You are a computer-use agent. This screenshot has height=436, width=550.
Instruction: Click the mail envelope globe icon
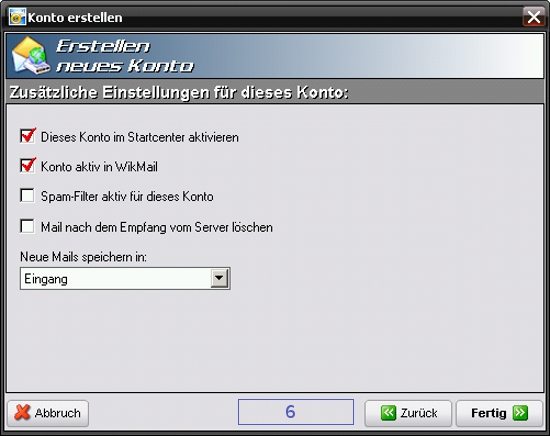click(x=30, y=56)
